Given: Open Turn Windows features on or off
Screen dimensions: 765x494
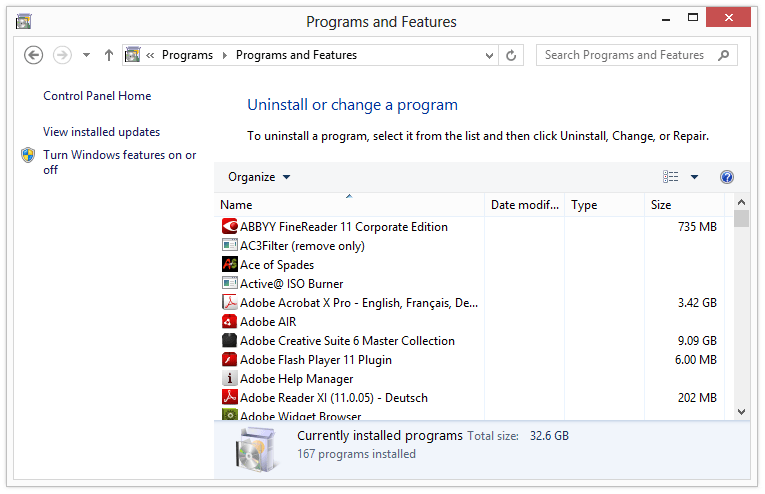Looking at the screenshot, I should (x=120, y=162).
